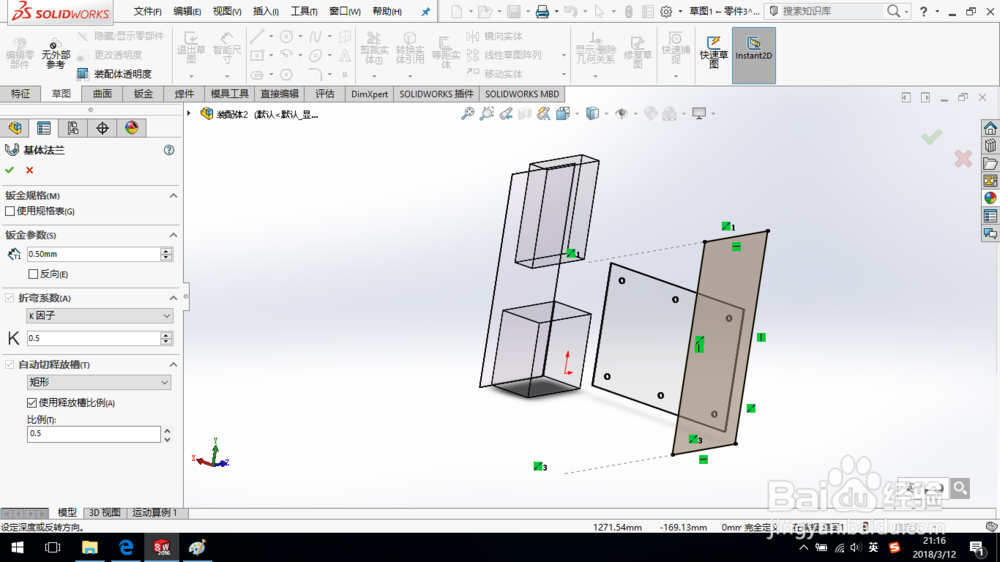Open the Design Library task pane icon
Screen dimensions: 1000x562
(990, 146)
